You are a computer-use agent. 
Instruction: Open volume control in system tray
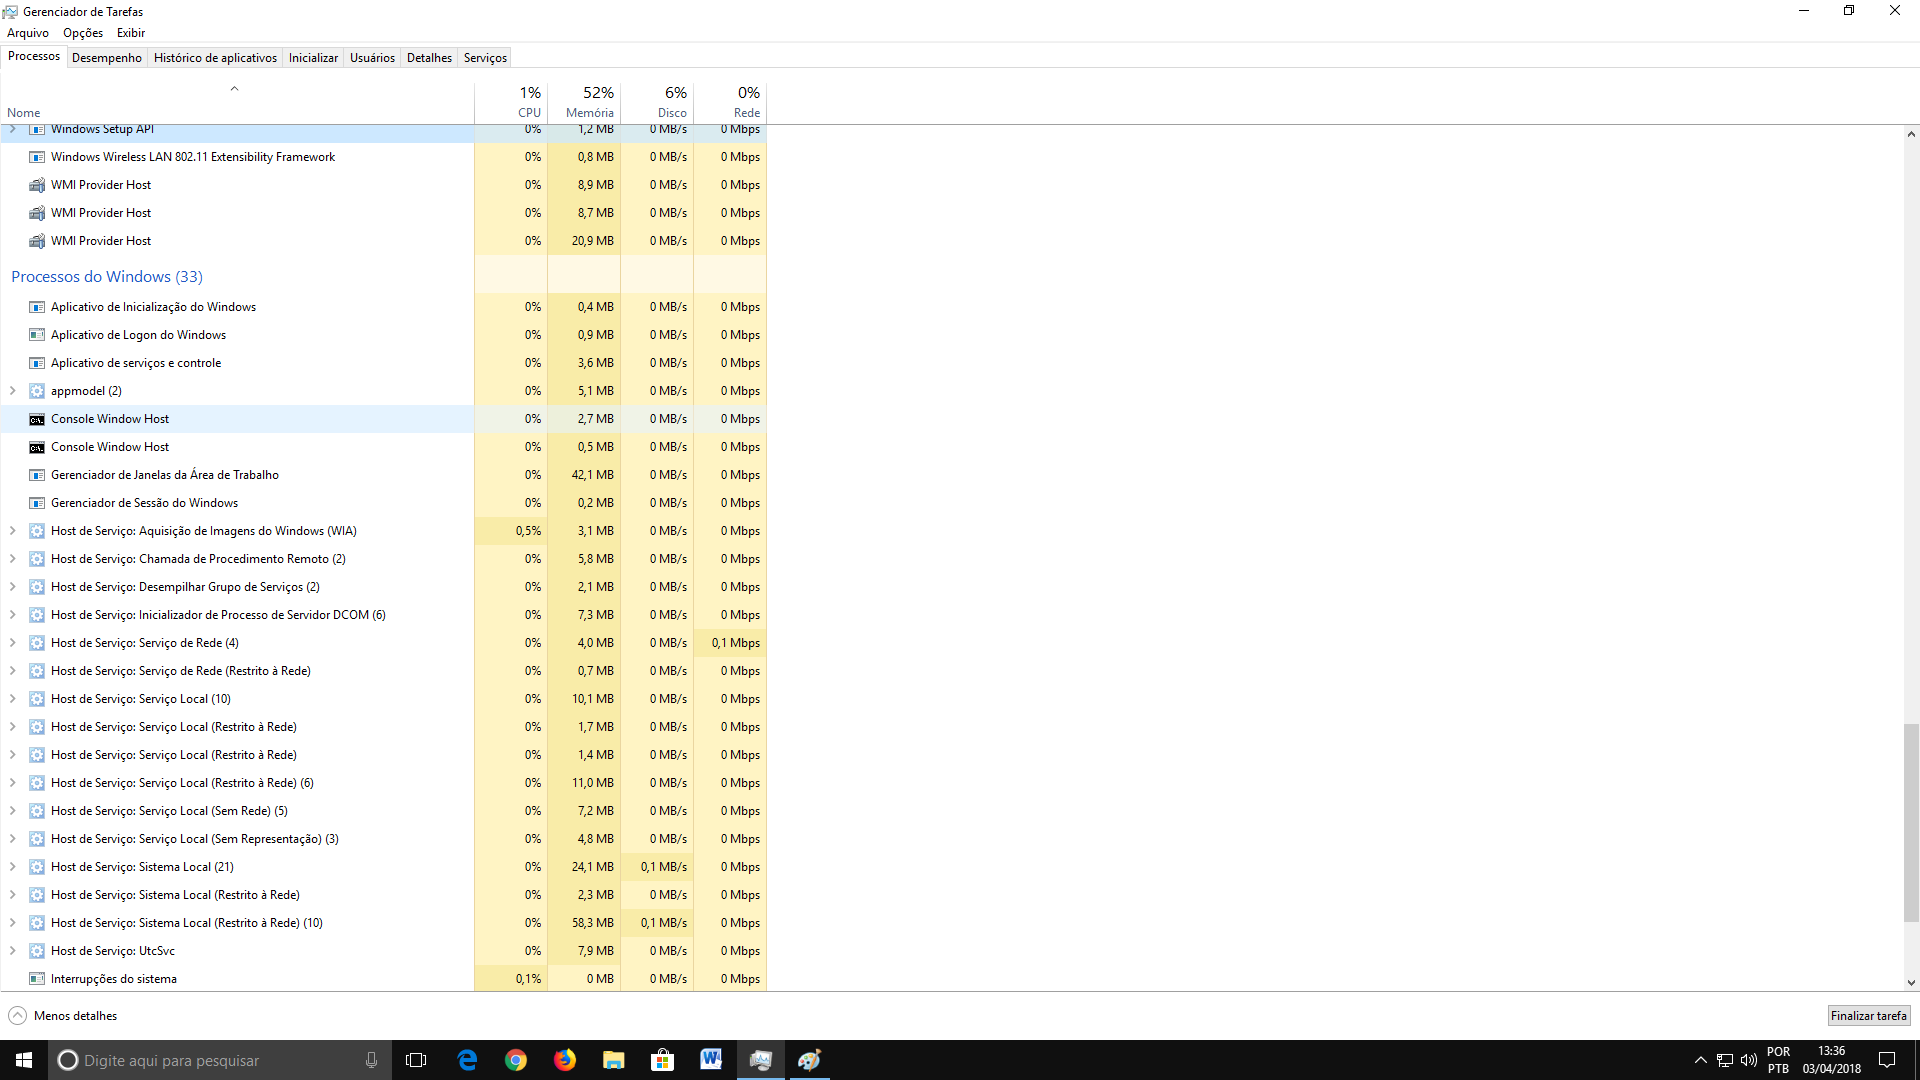[1749, 1060]
